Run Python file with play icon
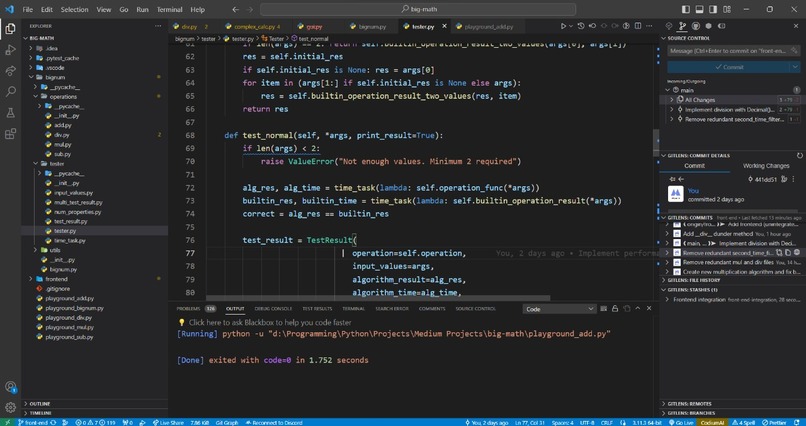The image size is (806, 426). tap(563, 26)
